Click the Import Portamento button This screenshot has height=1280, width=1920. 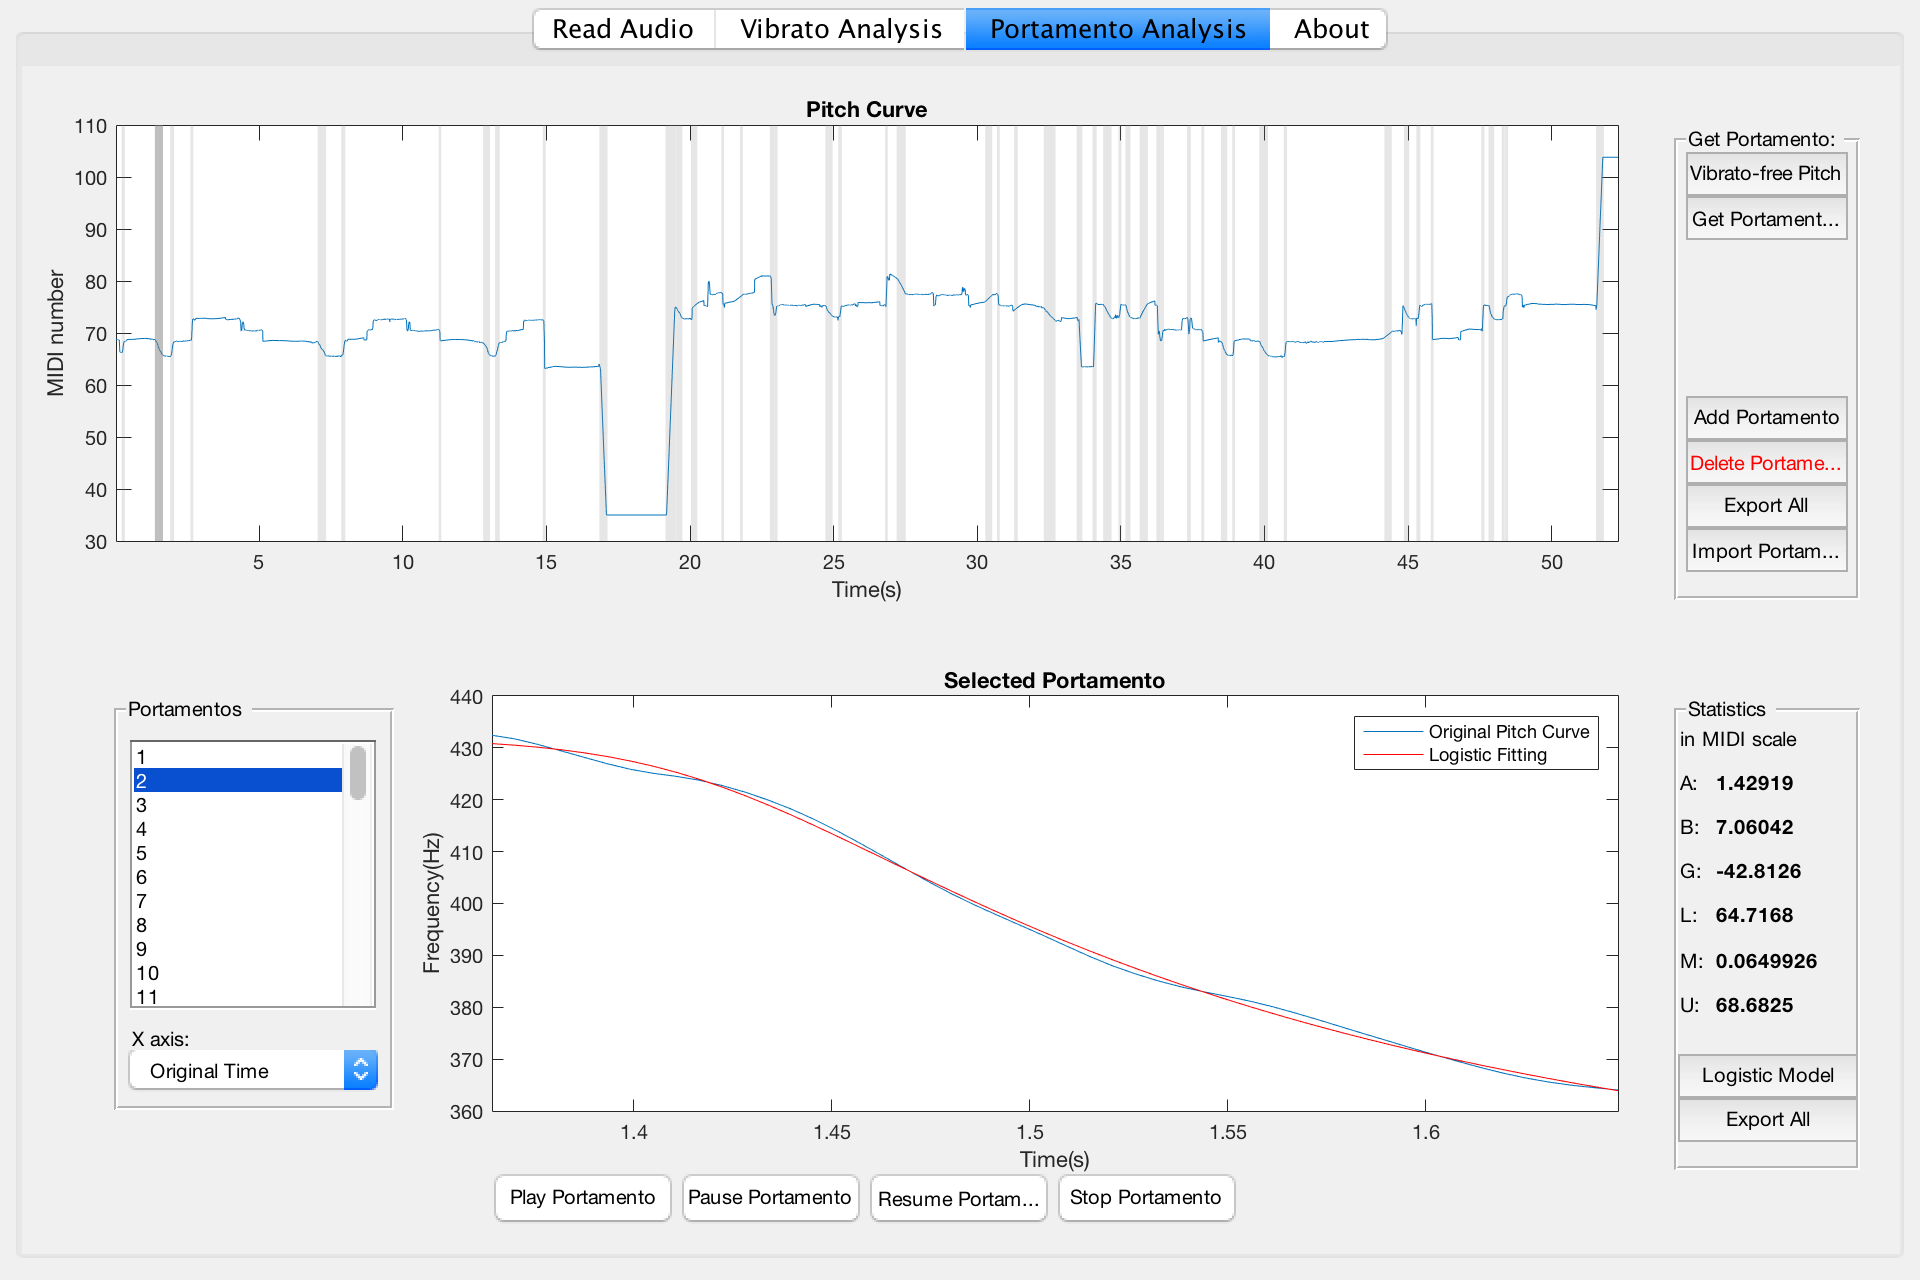(x=1765, y=551)
